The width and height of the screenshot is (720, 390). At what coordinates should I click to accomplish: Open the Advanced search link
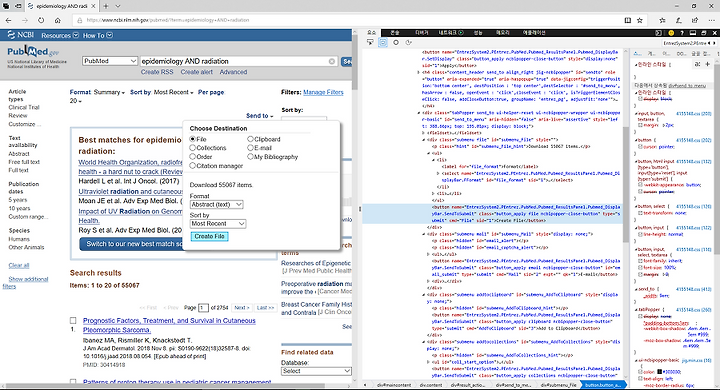coord(233,72)
